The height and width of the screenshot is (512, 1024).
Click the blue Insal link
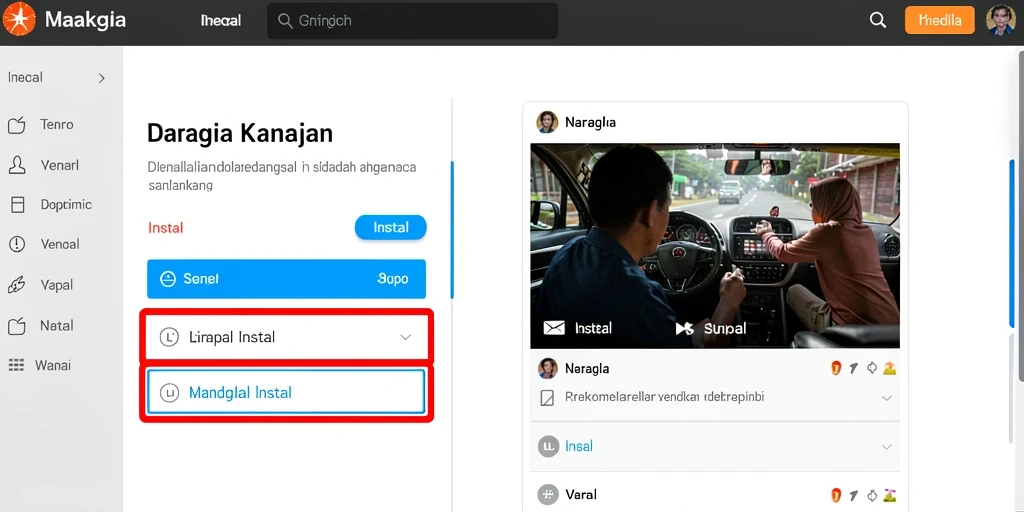(579, 446)
